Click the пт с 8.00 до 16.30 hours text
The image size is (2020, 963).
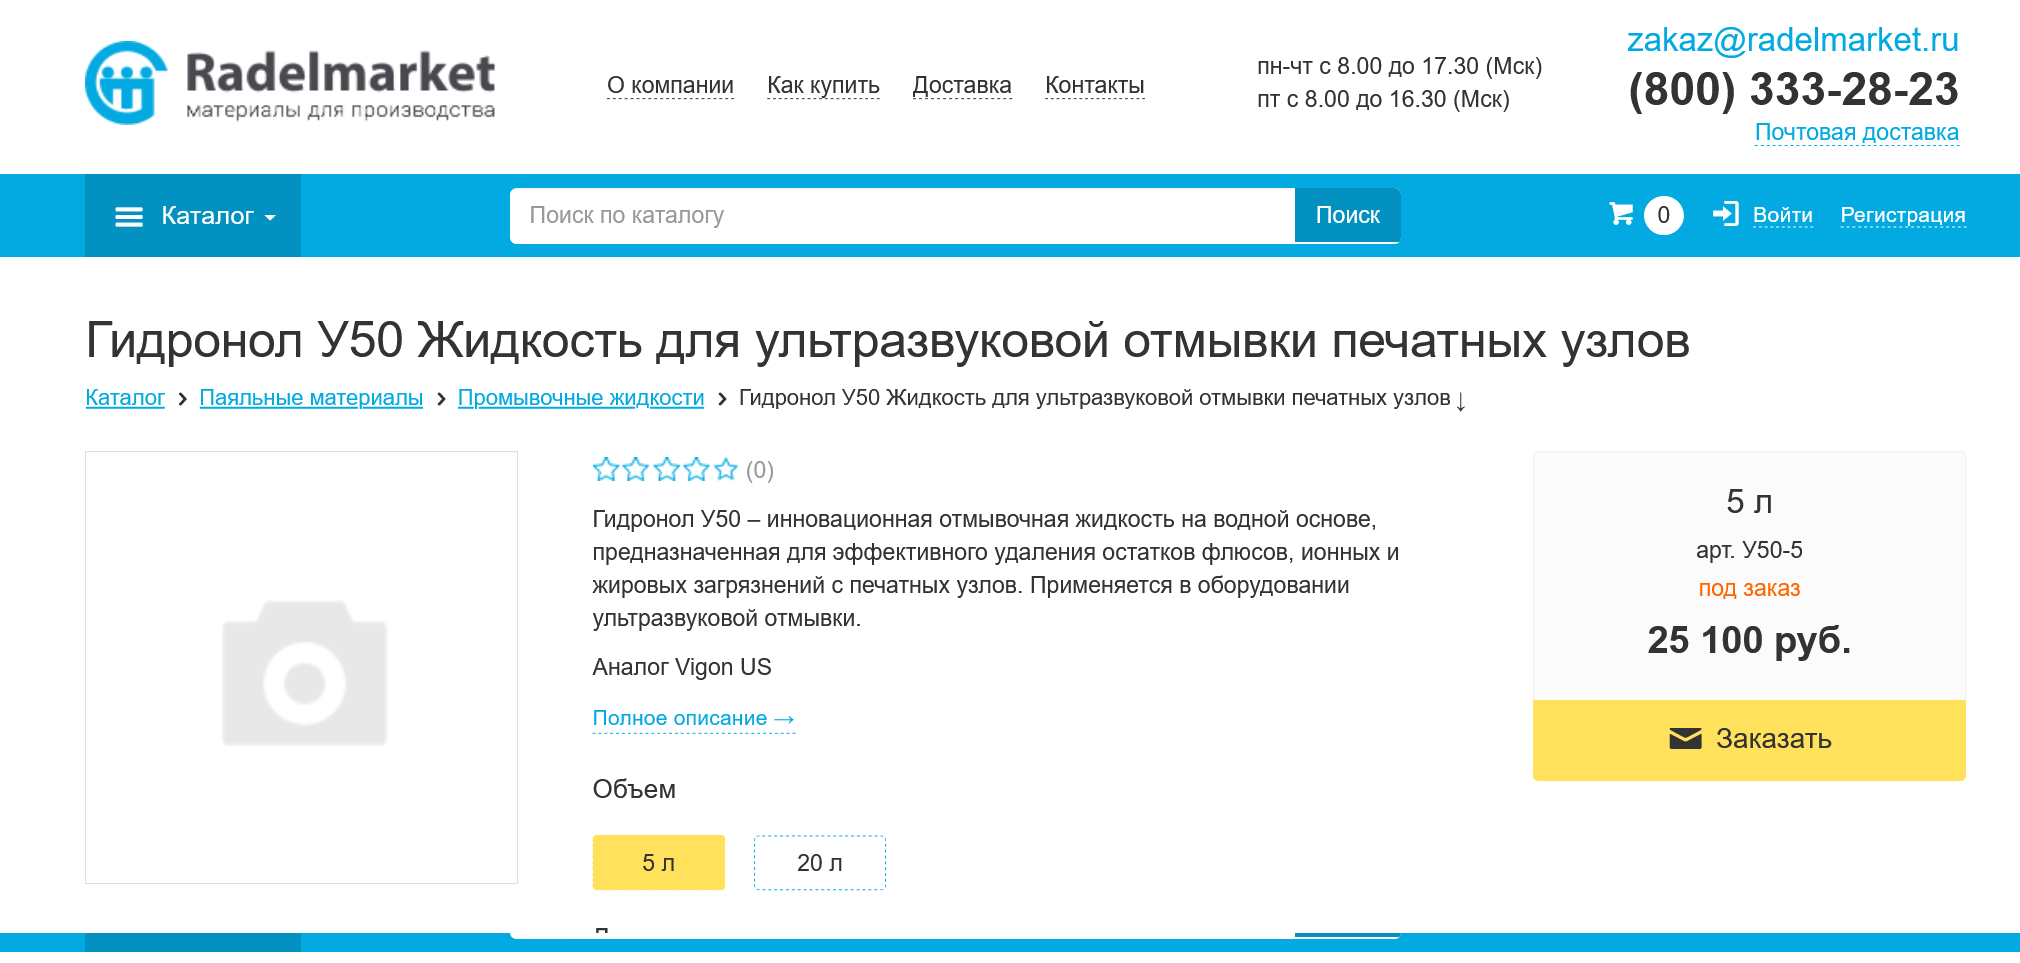(1383, 99)
